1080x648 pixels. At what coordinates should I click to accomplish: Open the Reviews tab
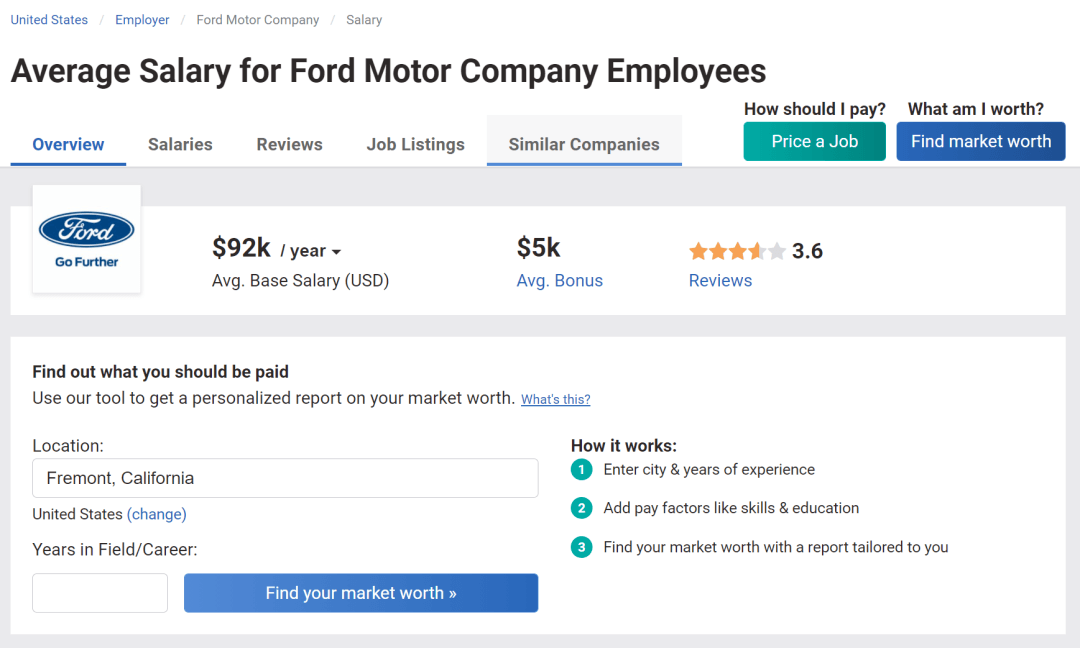click(289, 144)
